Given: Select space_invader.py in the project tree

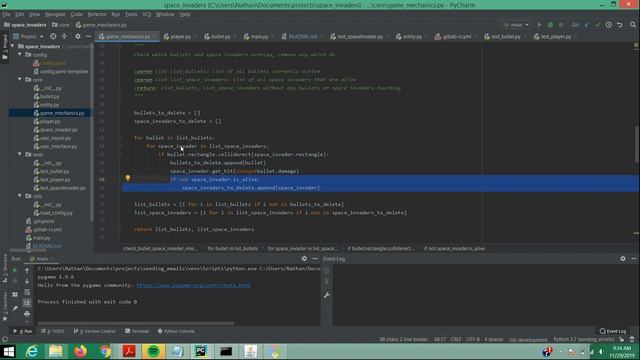Looking at the screenshot, I should (x=56, y=129).
